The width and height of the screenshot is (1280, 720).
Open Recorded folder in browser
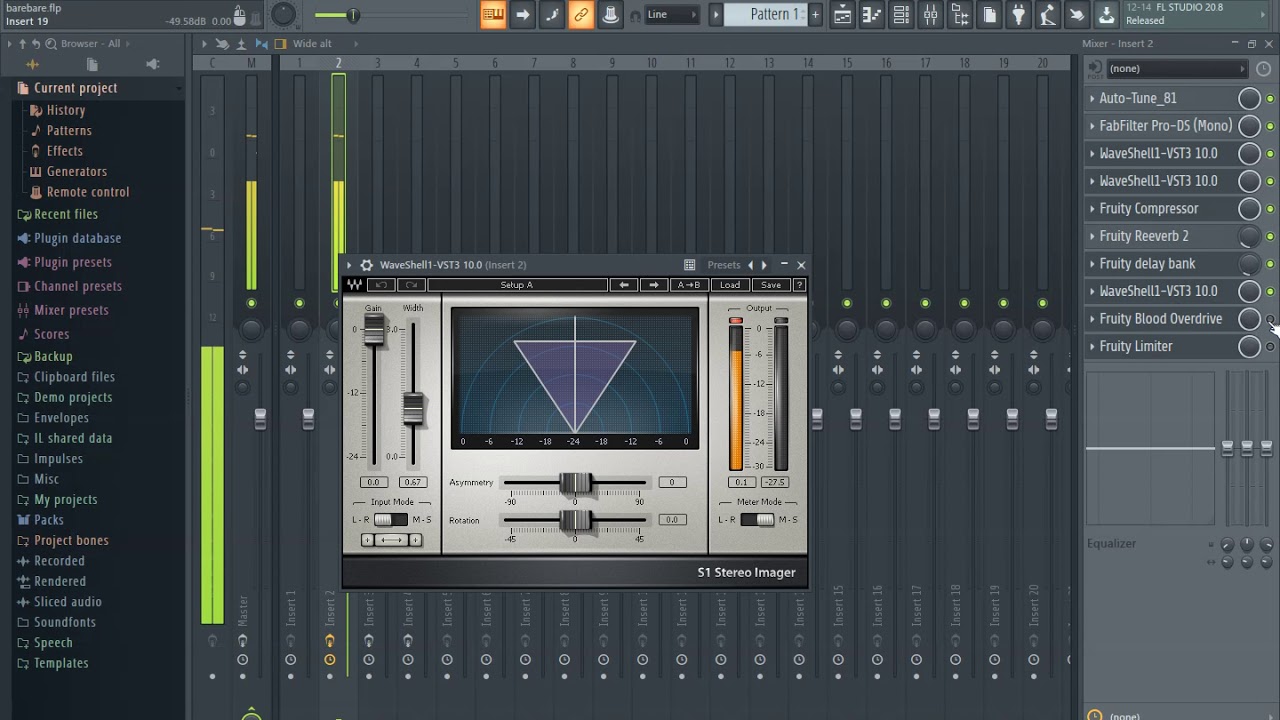(x=59, y=561)
